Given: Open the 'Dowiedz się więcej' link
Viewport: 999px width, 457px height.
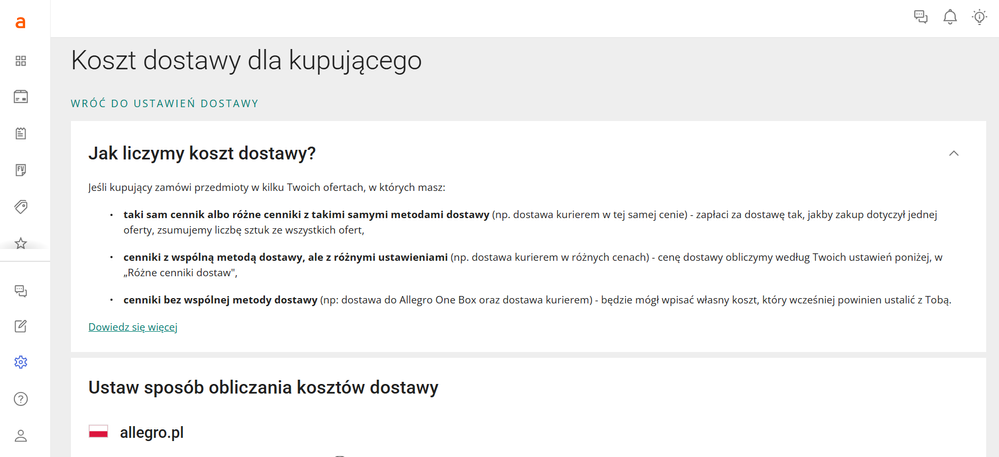Looking at the screenshot, I should pyautogui.click(x=133, y=327).
